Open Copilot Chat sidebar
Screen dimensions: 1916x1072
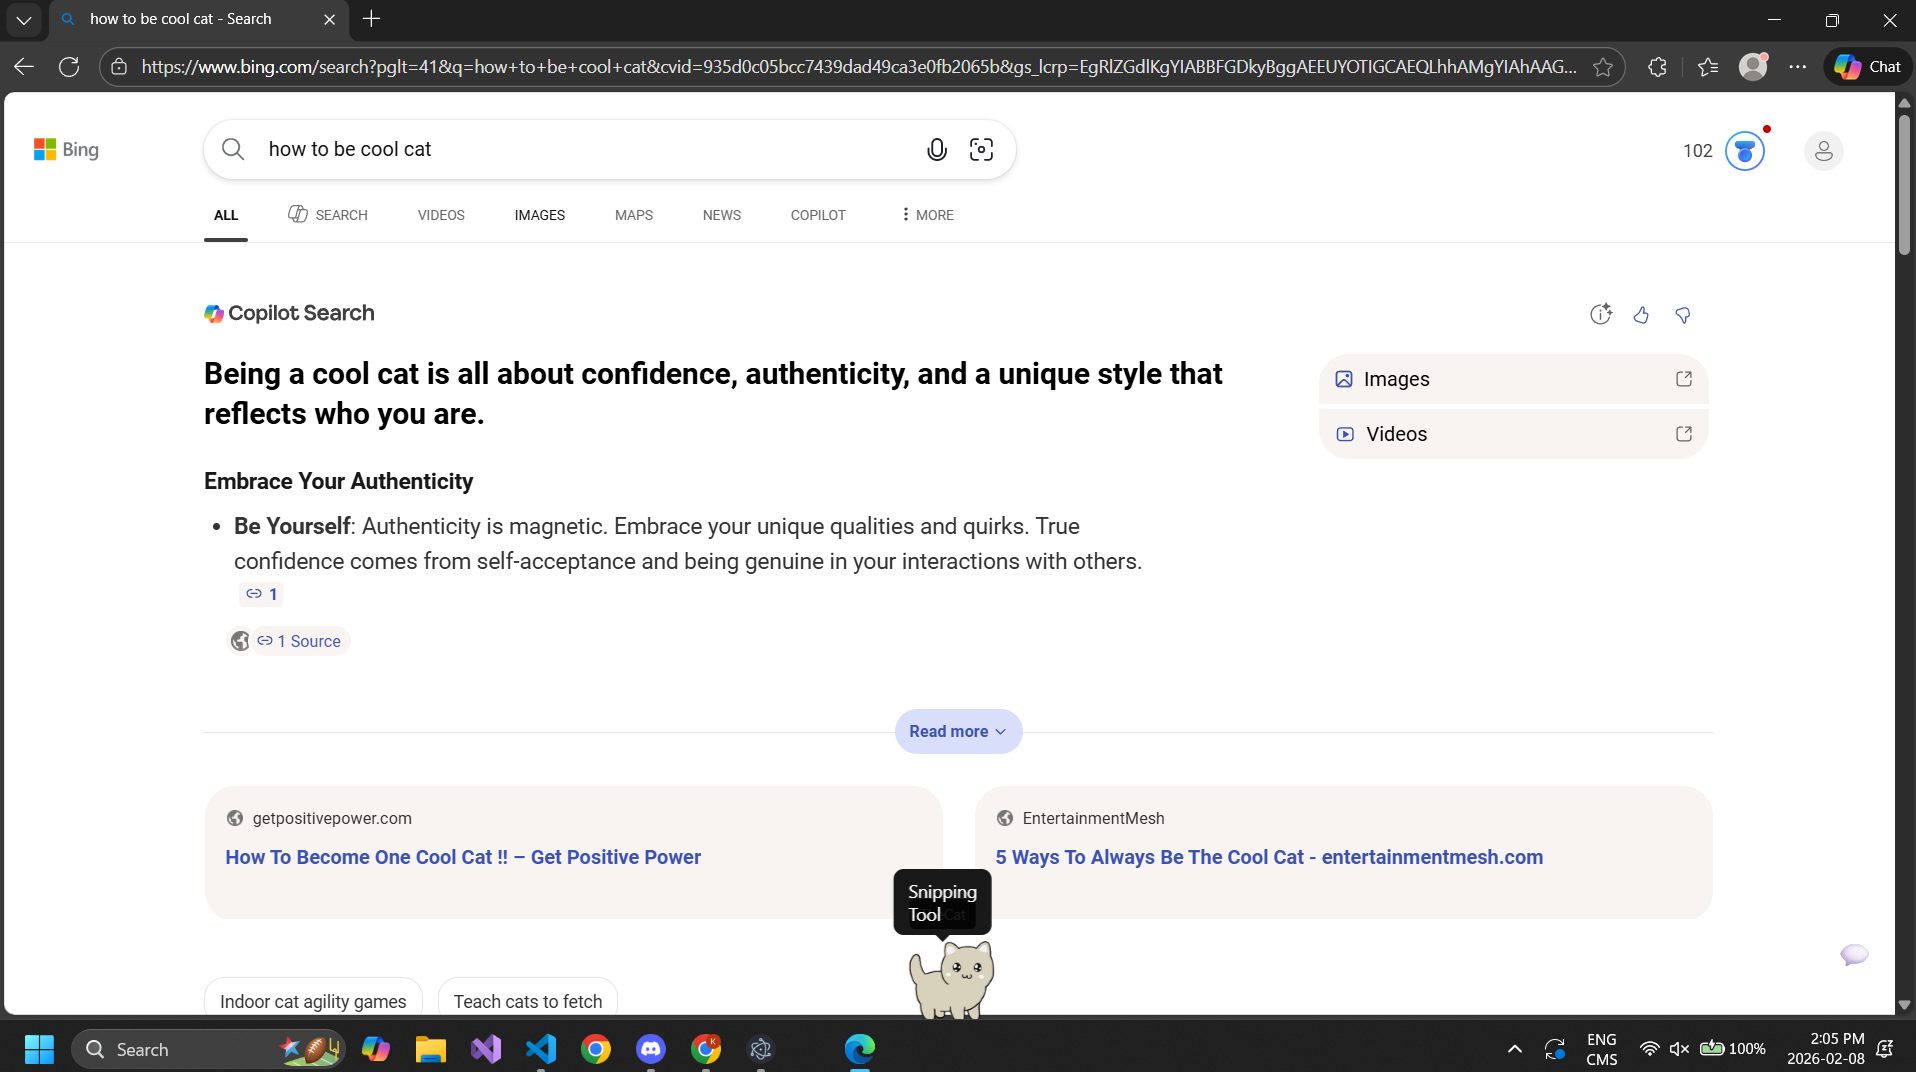(1868, 67)
